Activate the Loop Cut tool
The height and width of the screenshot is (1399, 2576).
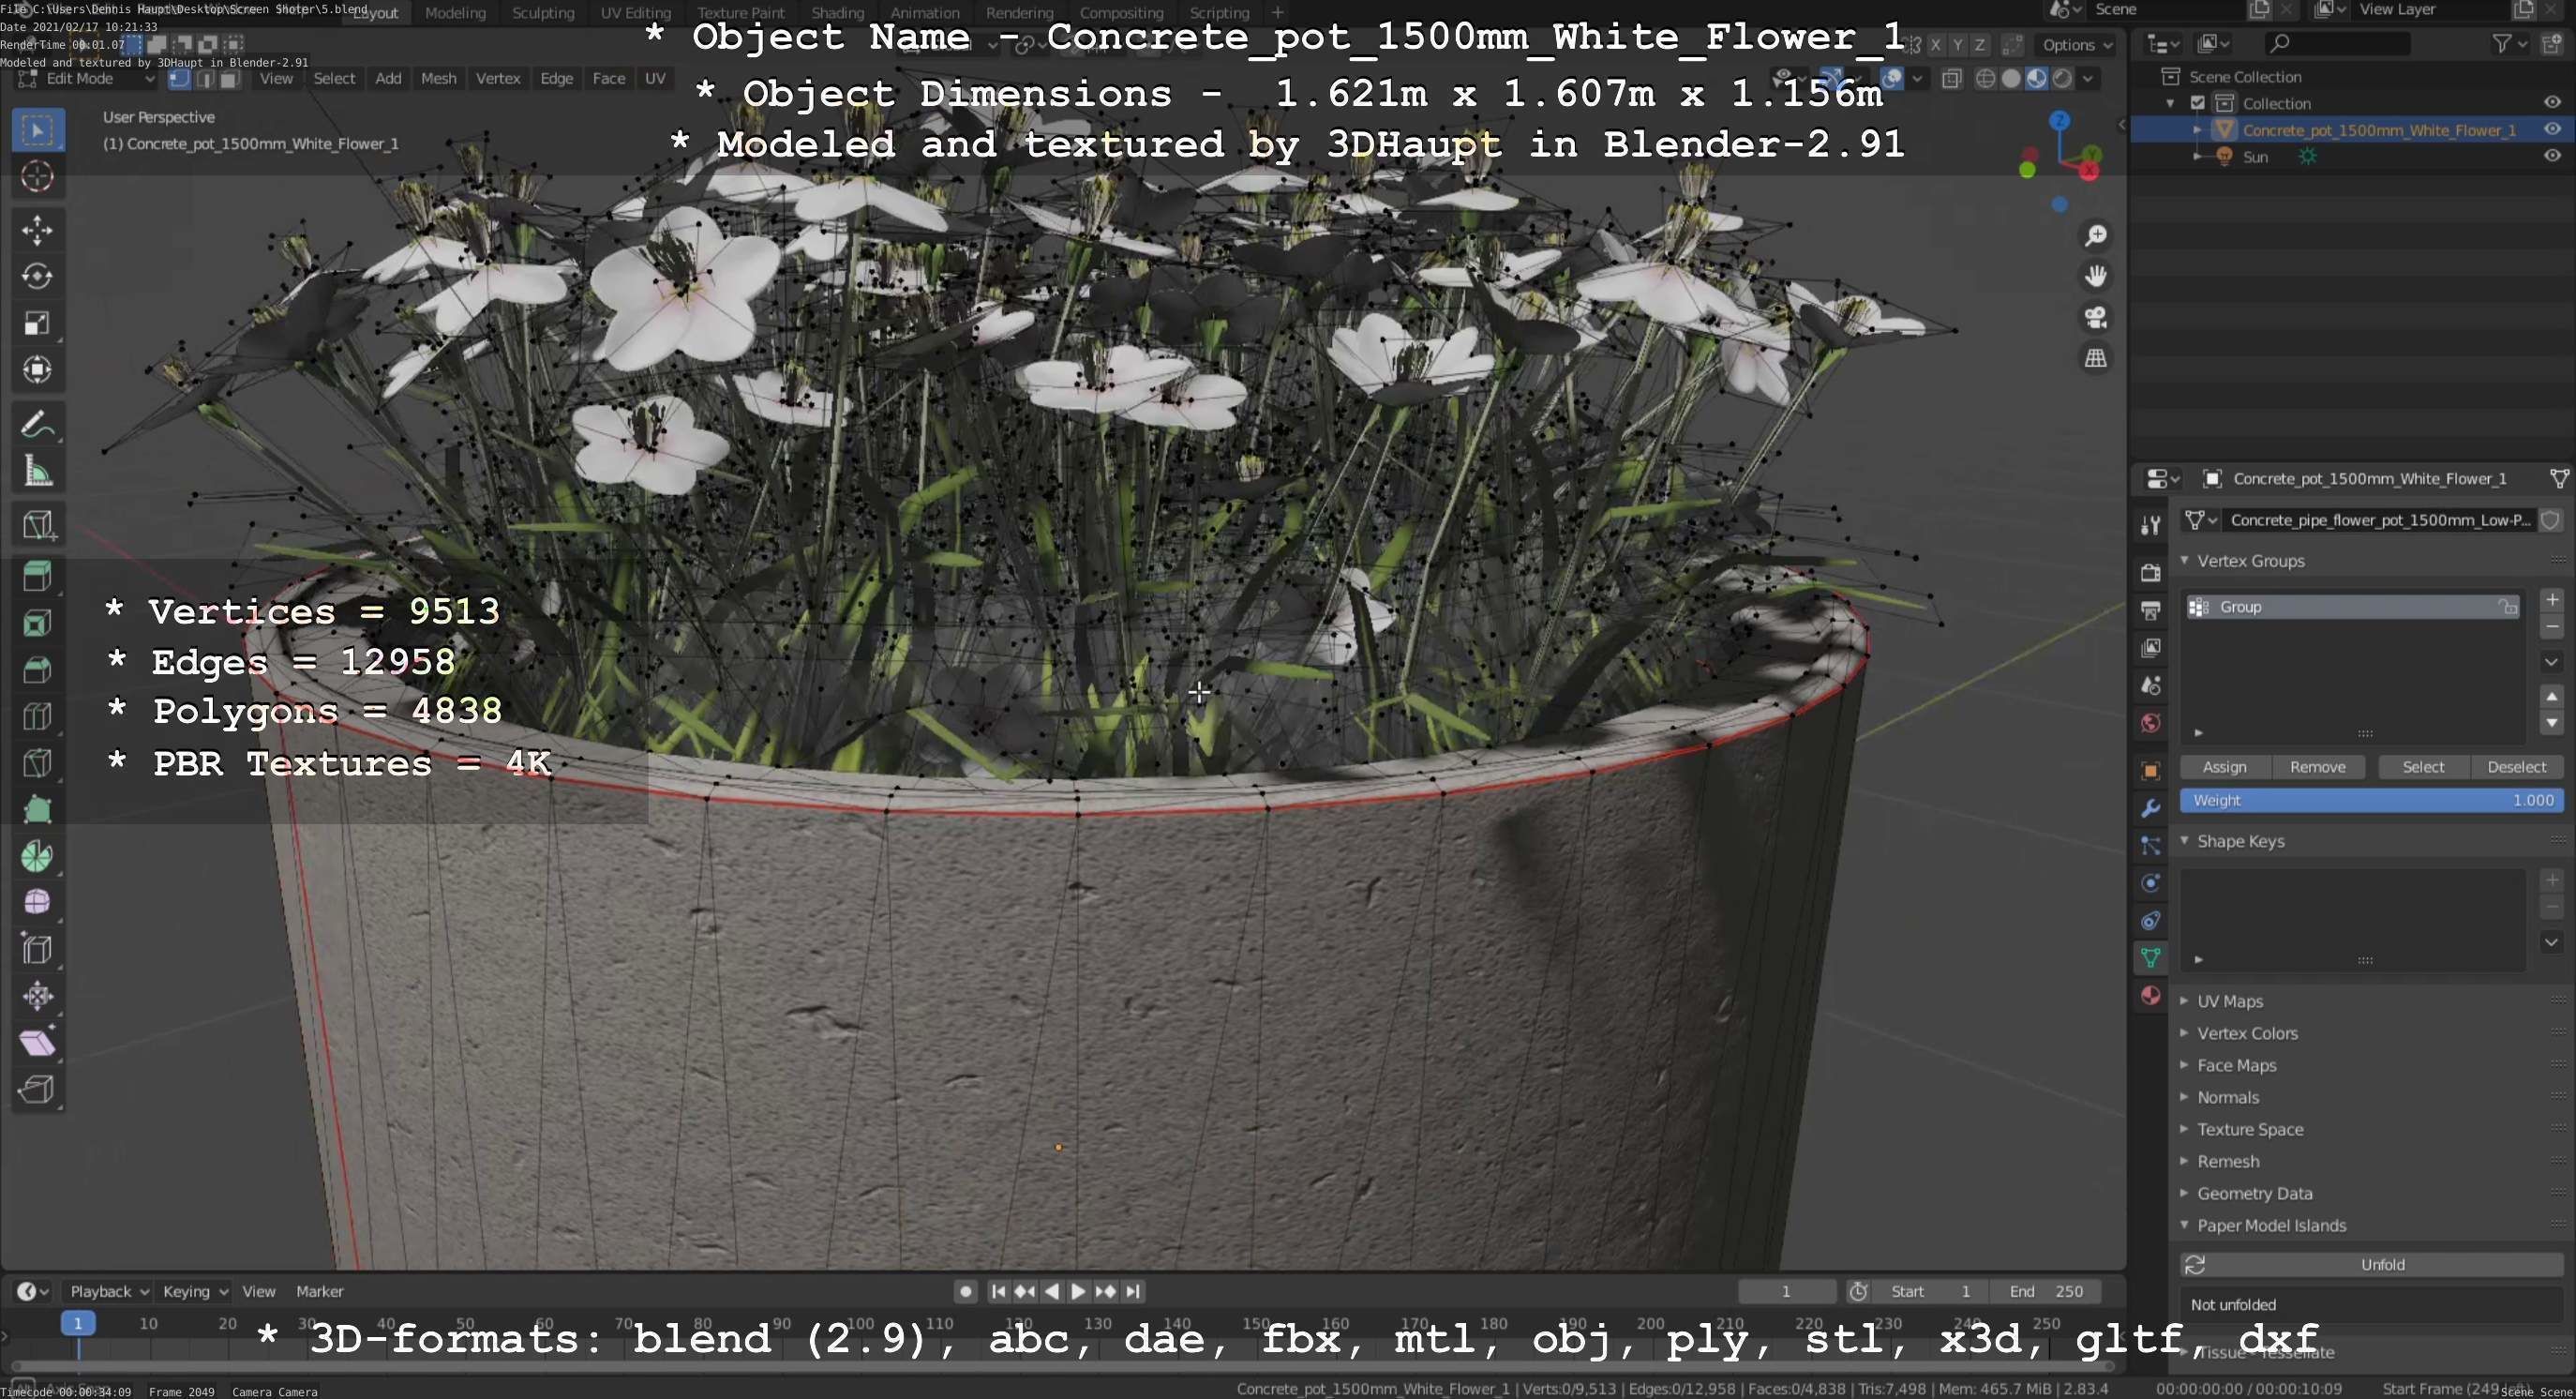(38, 716)
